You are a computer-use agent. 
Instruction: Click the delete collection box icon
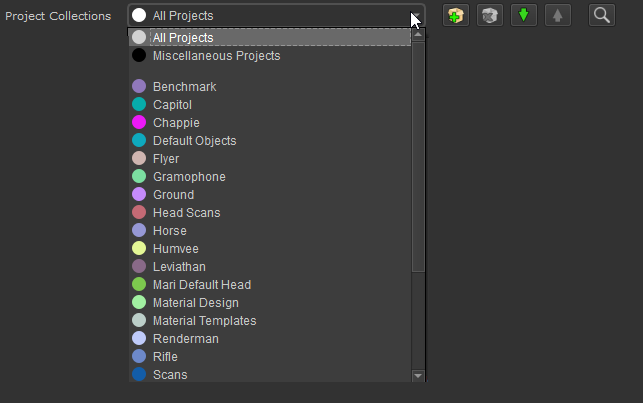click(x=489, y=16)
